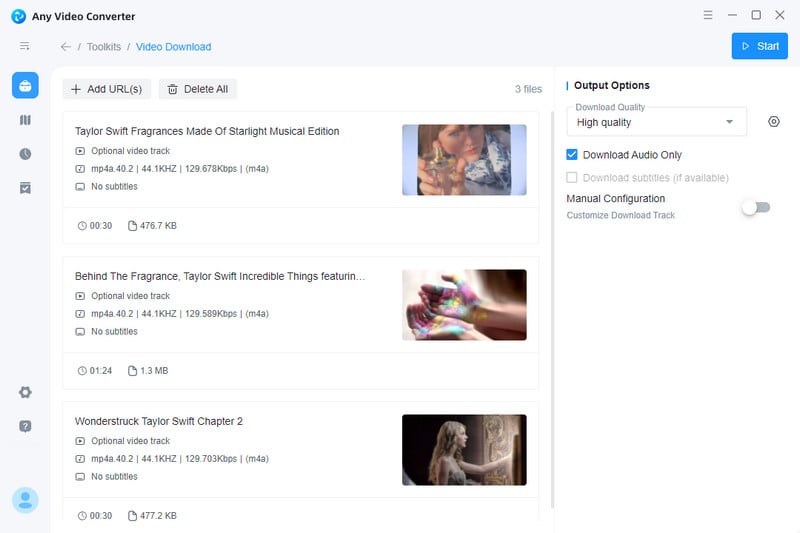The image size is (800, 533).
Task: Click file size icon beside 476.7 KB
Action: pyautogui.click(x=132, y=226)
